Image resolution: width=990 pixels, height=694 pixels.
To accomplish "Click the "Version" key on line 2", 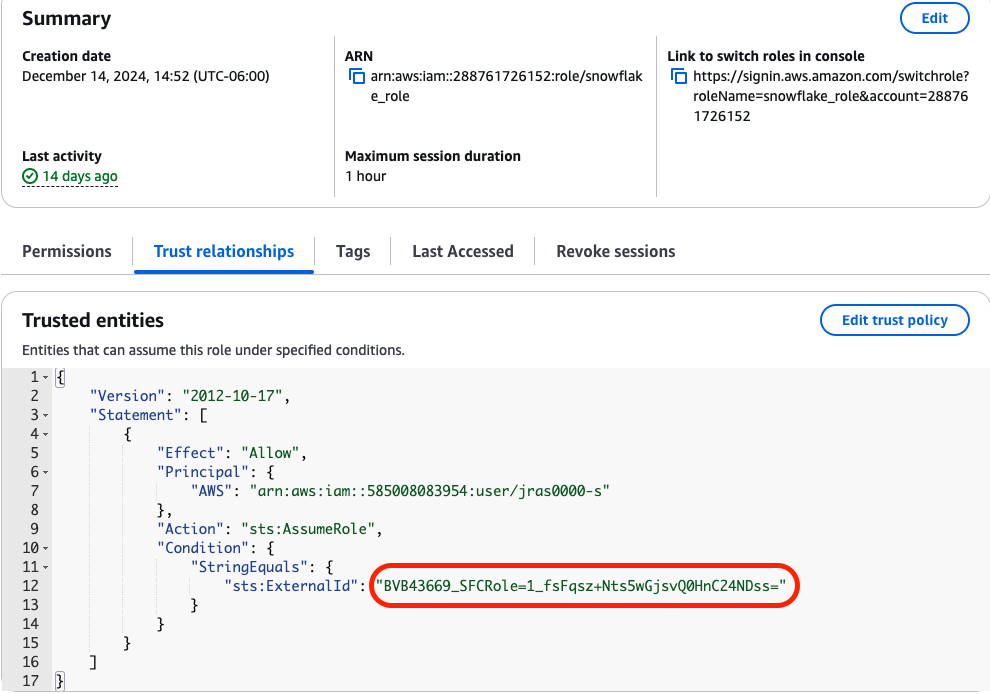I will (x=128, y=396).
